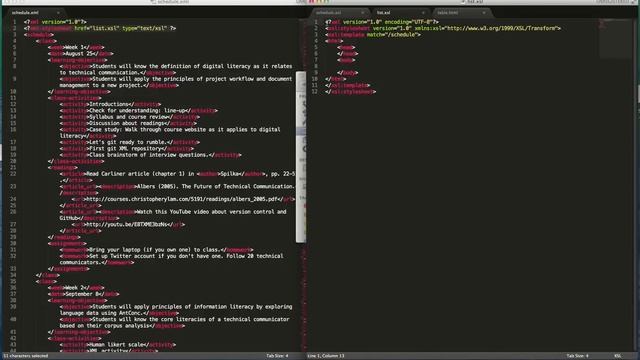Click the right editor minimap preview
Viewport: 640px width, 360px height.
click(x=616, y=38)
